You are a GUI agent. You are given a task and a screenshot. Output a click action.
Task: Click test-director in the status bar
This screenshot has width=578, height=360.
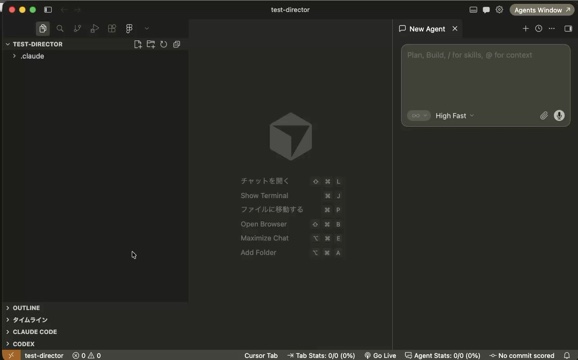click(x=44, y=356)
